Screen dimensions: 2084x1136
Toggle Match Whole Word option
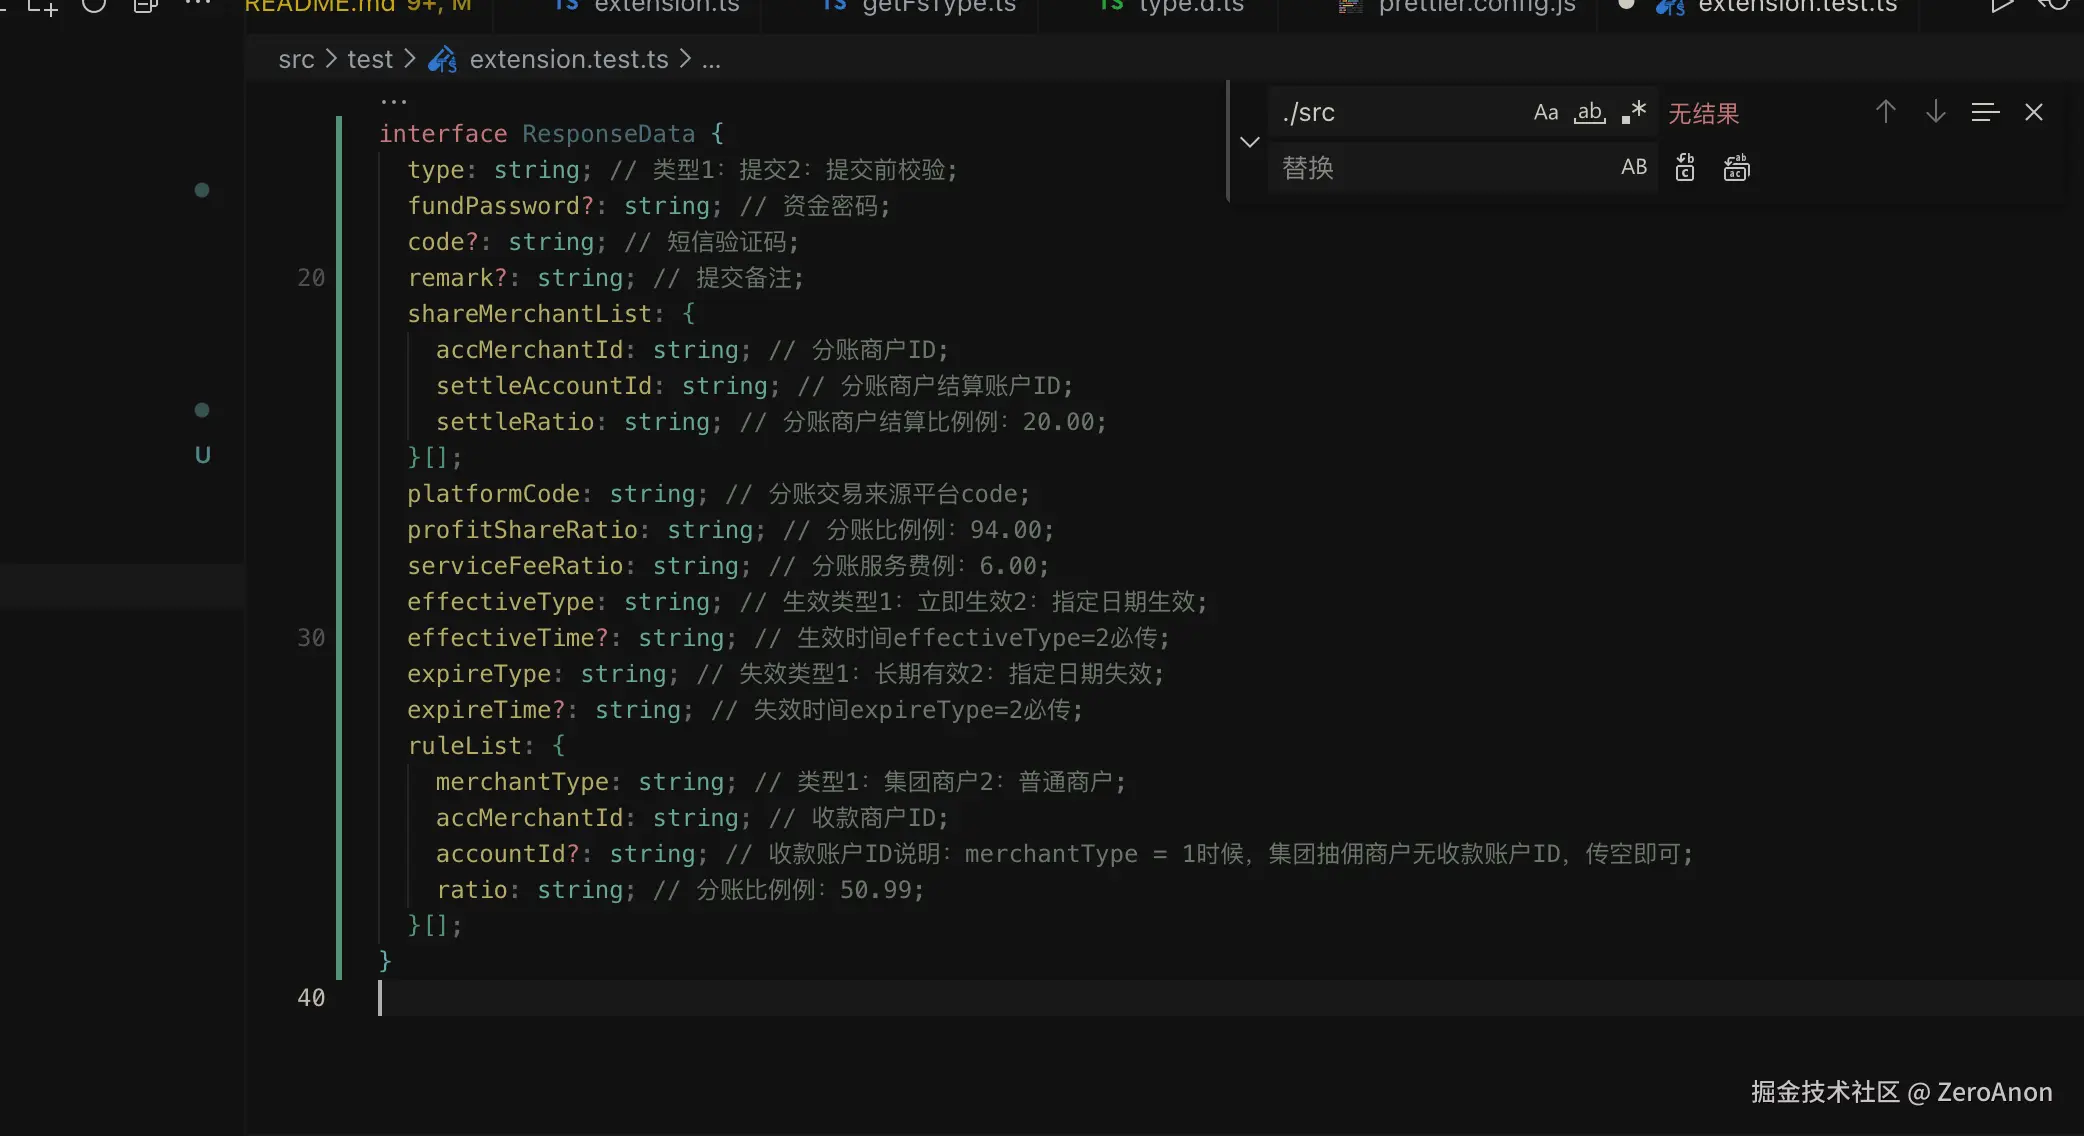[x=1589, y=113]
